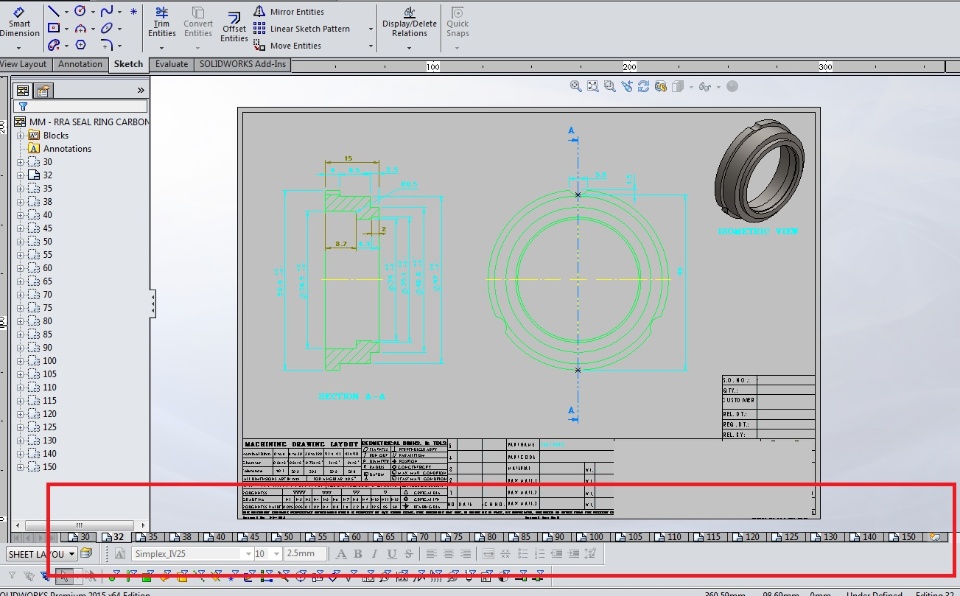Open the Annotation tab
960x596 pixels.
(x=80, y=64)
